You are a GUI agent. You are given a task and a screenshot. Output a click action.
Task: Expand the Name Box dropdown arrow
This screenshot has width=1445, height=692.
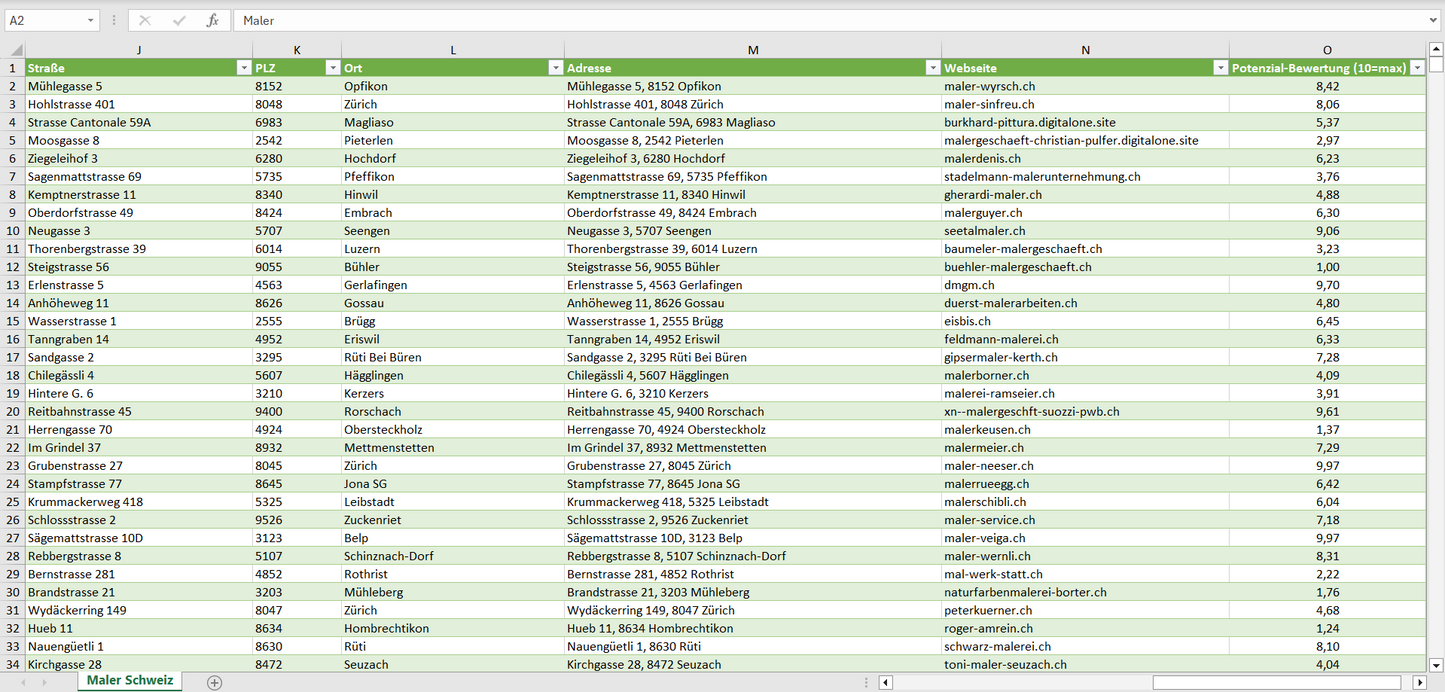coord(90,20)
